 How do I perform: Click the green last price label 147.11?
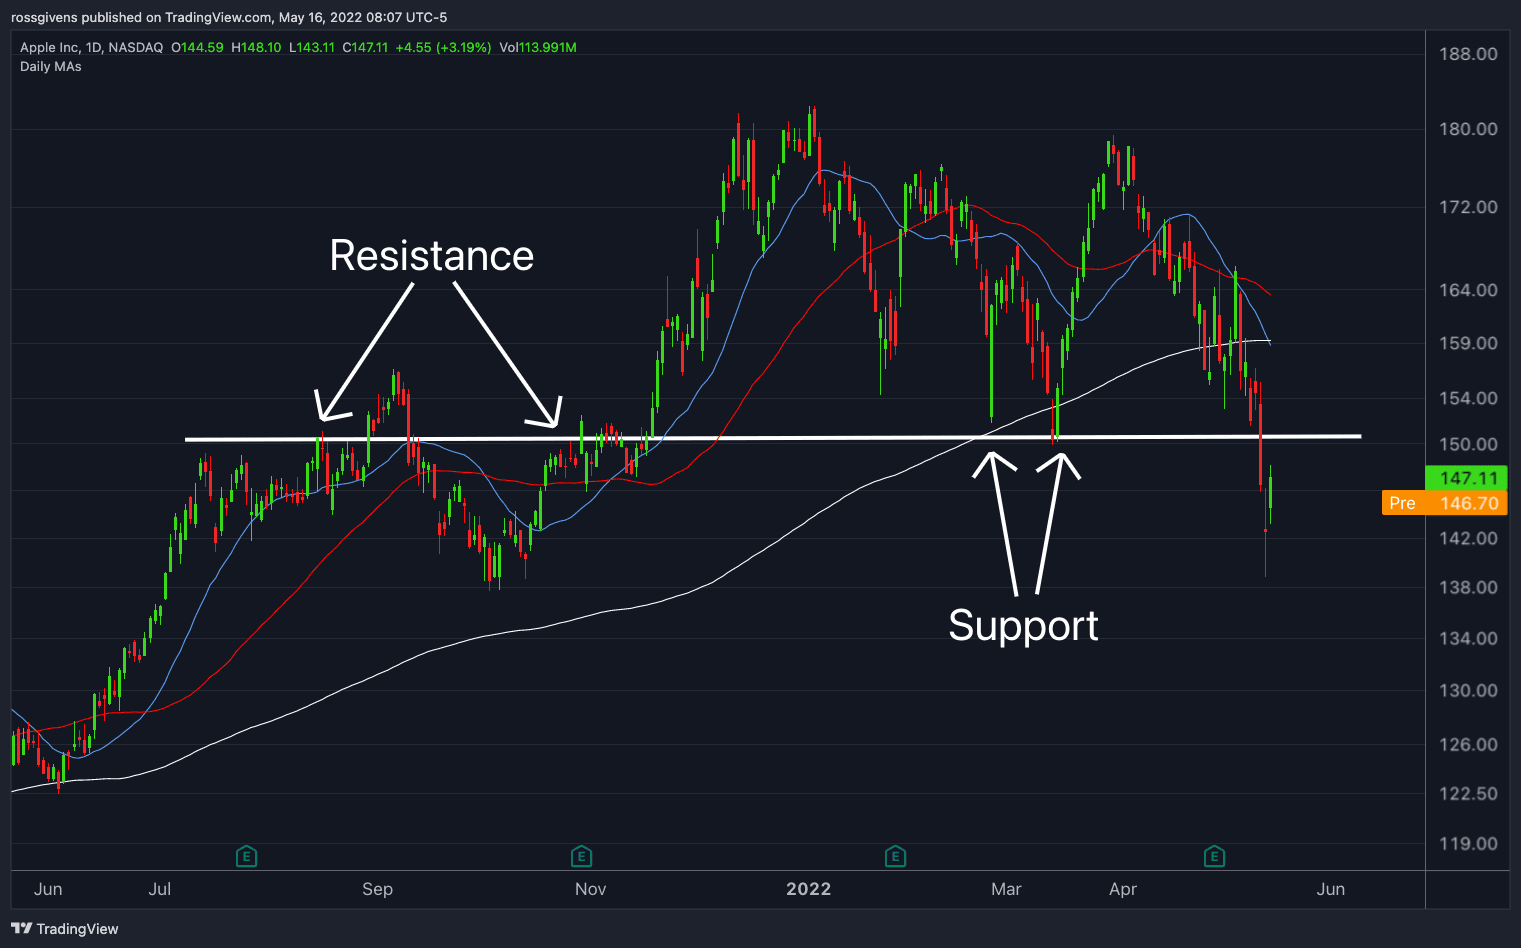pos(1467,479)
